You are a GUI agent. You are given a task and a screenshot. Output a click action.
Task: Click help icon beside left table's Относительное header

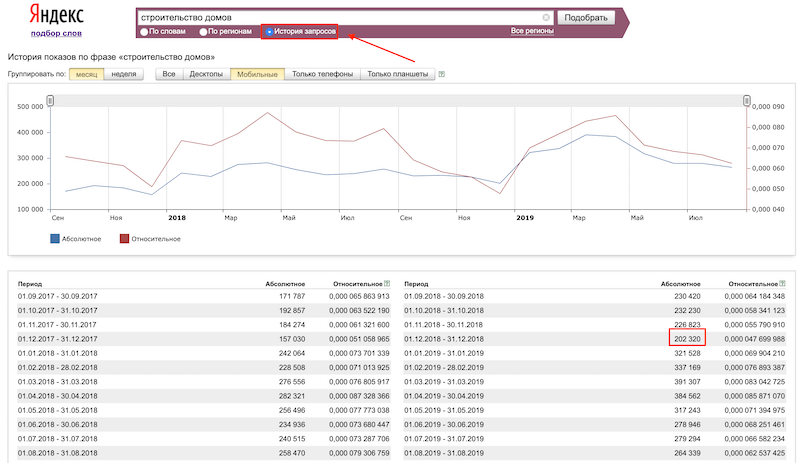[x=387, y=284]
